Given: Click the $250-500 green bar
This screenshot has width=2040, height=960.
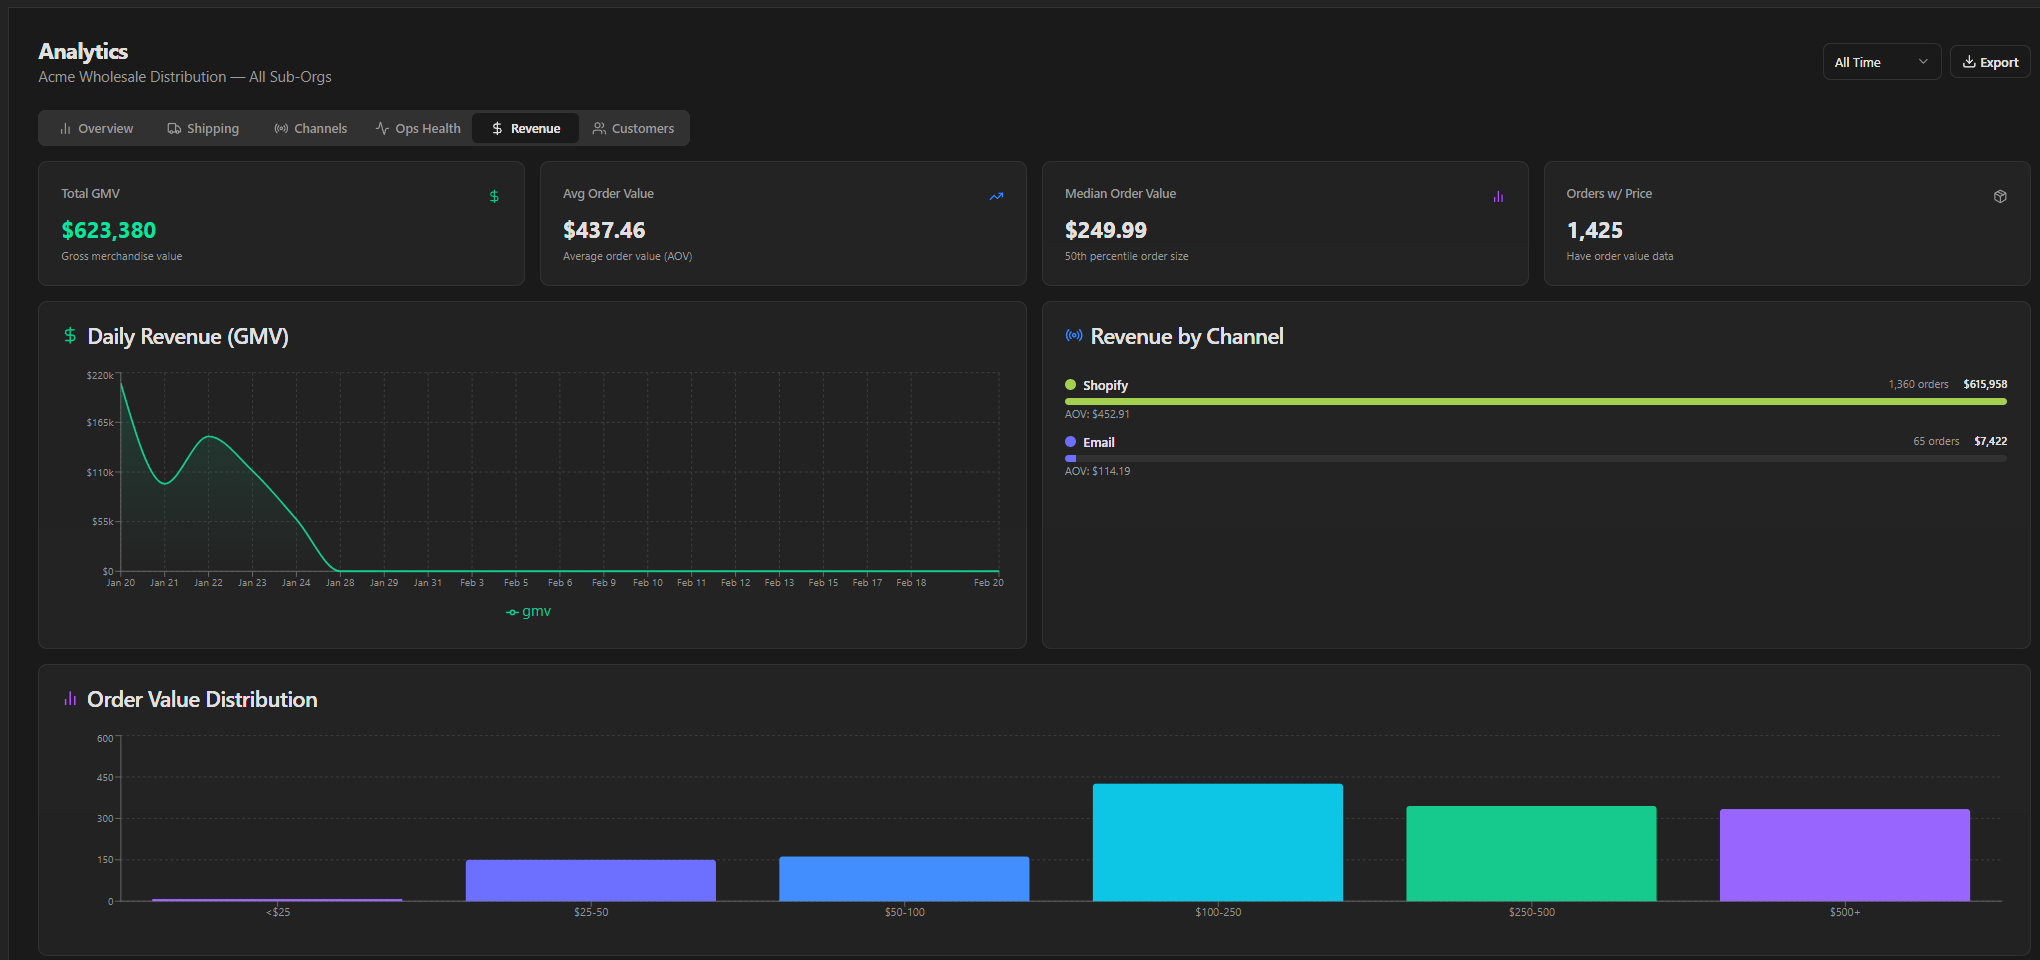Looking at the screenshot, I should [1531, 853].
